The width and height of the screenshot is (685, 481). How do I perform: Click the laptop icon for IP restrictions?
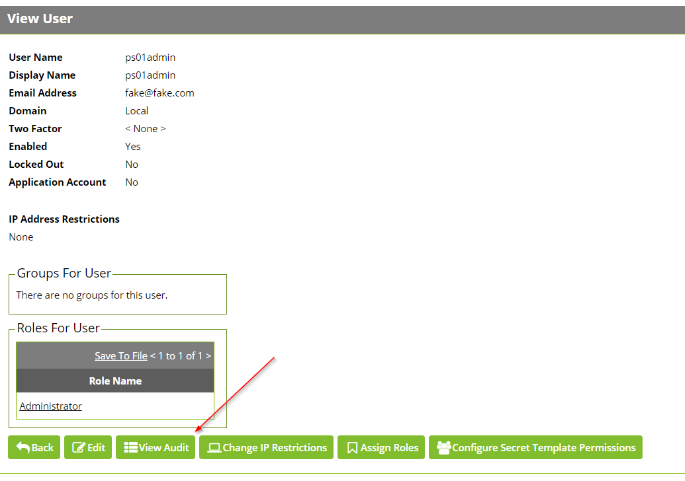[213, 448]
